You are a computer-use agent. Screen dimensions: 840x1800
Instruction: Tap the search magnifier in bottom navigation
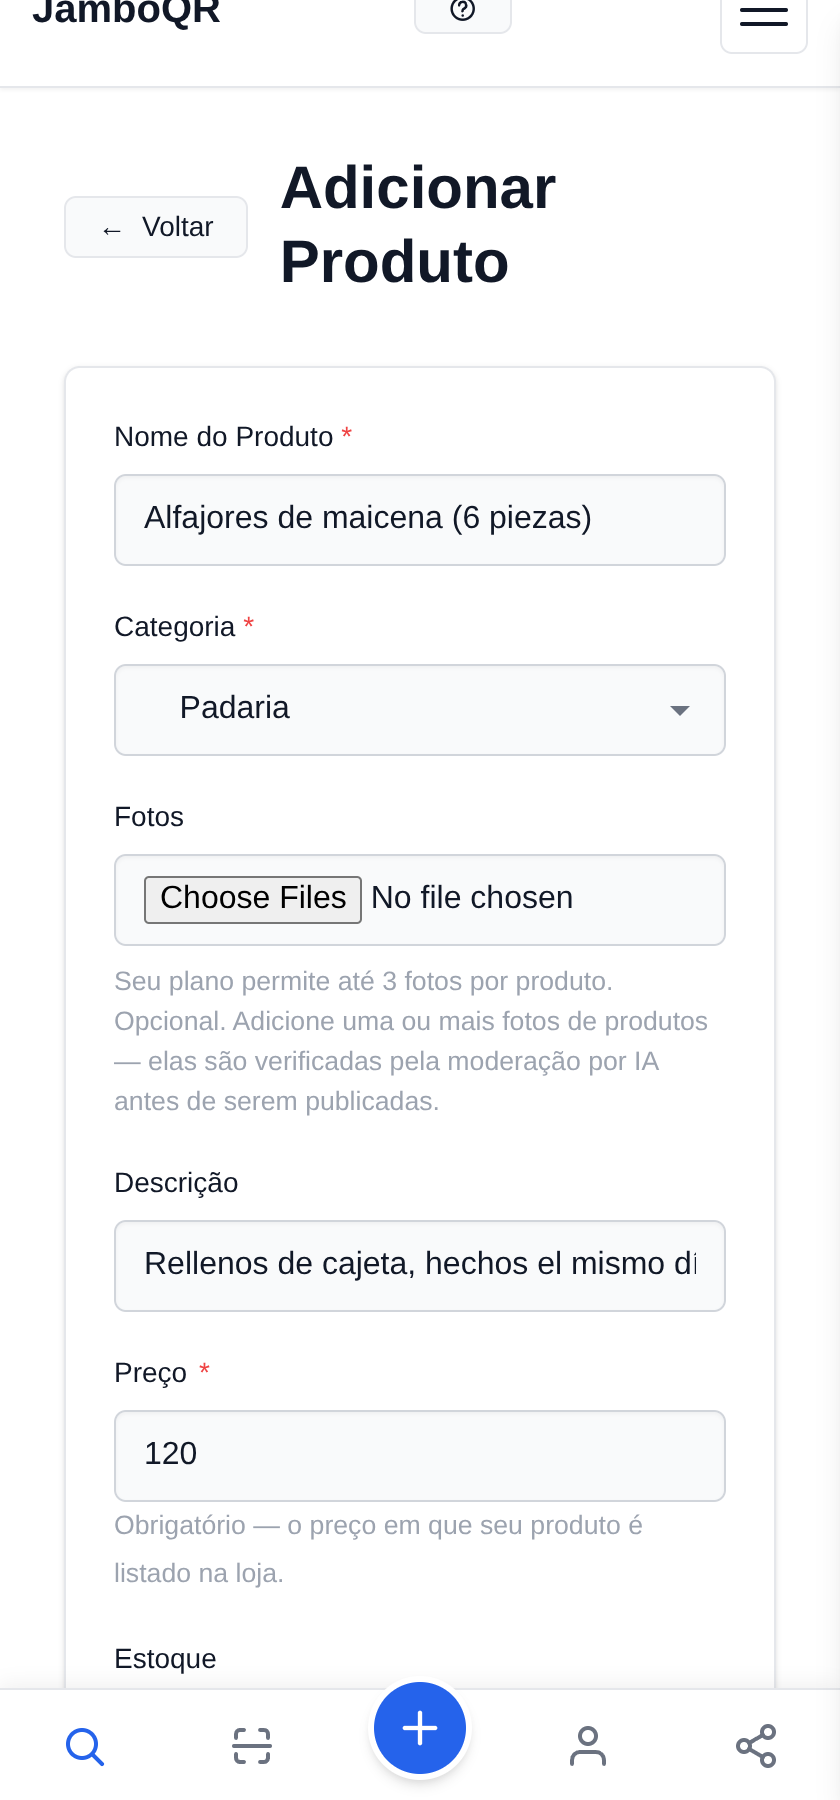click(85, 1746)
